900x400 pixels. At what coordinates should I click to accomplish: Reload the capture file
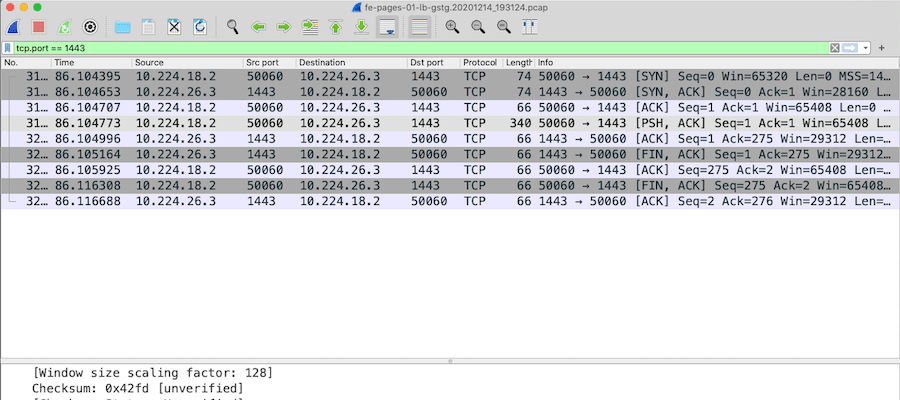point(200,27)
